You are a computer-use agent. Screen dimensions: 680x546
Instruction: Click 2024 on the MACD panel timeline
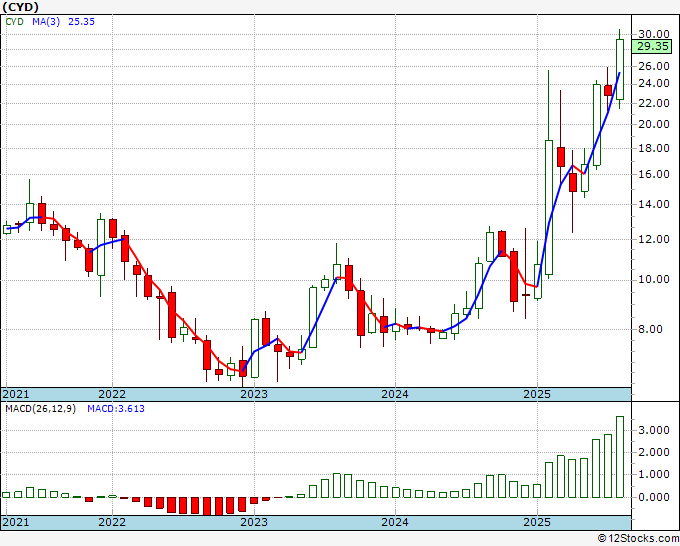click(x=395, y=522)
